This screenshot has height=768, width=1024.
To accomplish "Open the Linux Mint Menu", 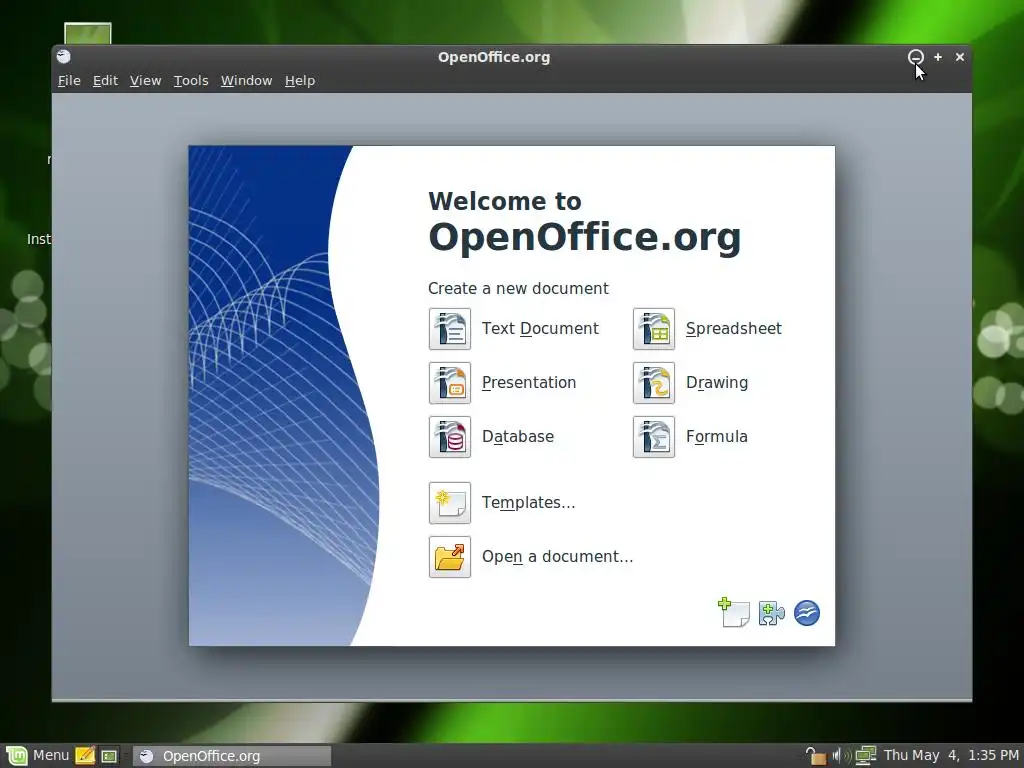I will [x=37, y=756].
